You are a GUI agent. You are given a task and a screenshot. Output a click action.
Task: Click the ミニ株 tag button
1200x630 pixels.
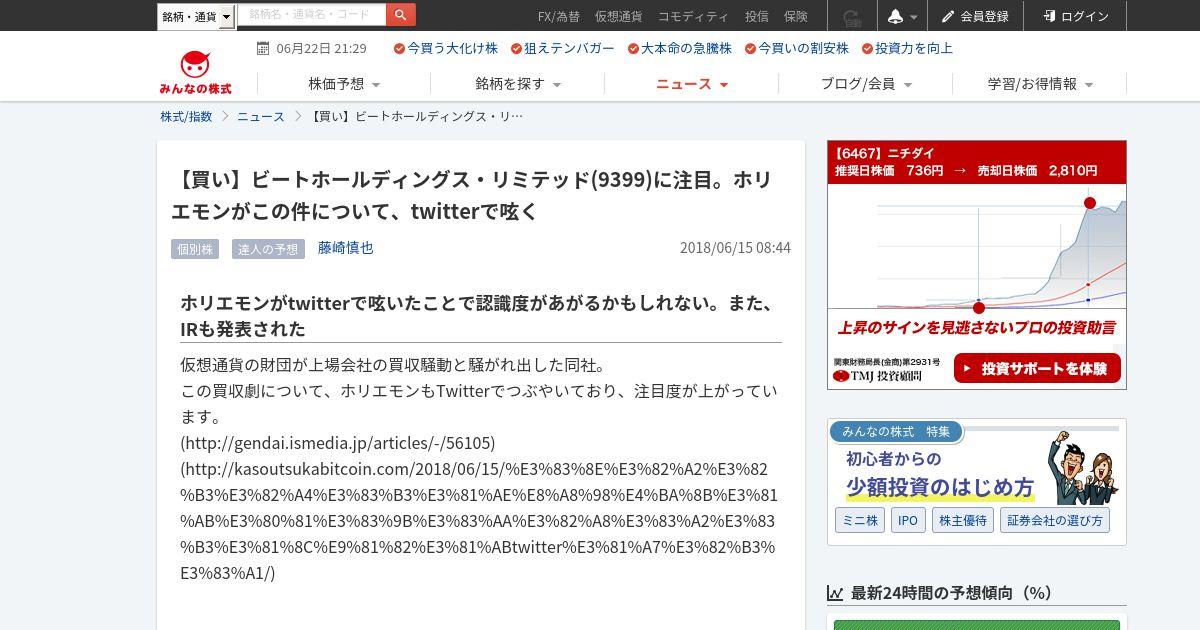859,520
